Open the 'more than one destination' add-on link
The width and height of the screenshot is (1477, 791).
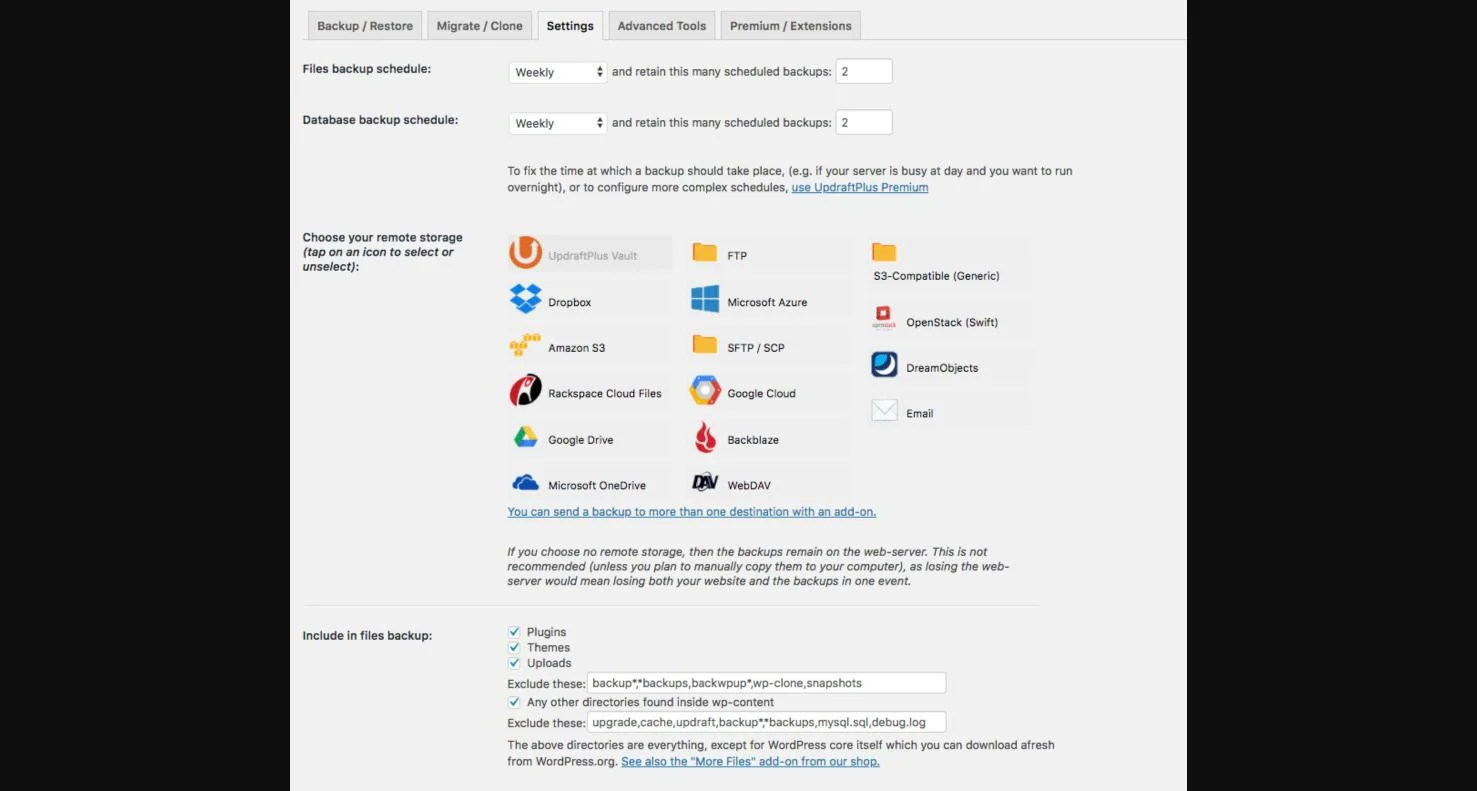pos(692,512)
